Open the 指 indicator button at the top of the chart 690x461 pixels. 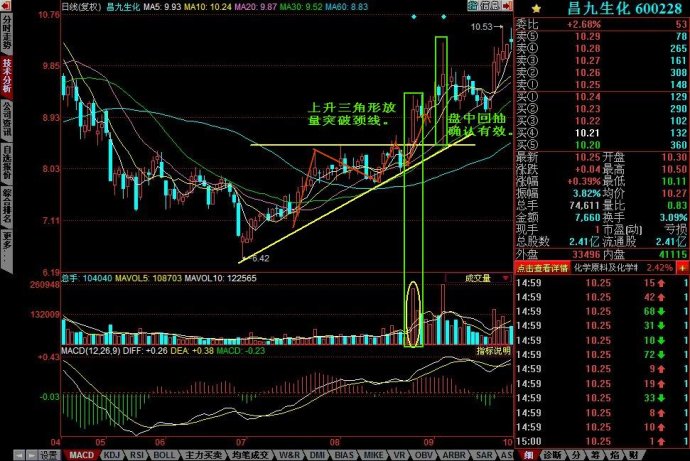pyautogui.click(x=473, y=6)
